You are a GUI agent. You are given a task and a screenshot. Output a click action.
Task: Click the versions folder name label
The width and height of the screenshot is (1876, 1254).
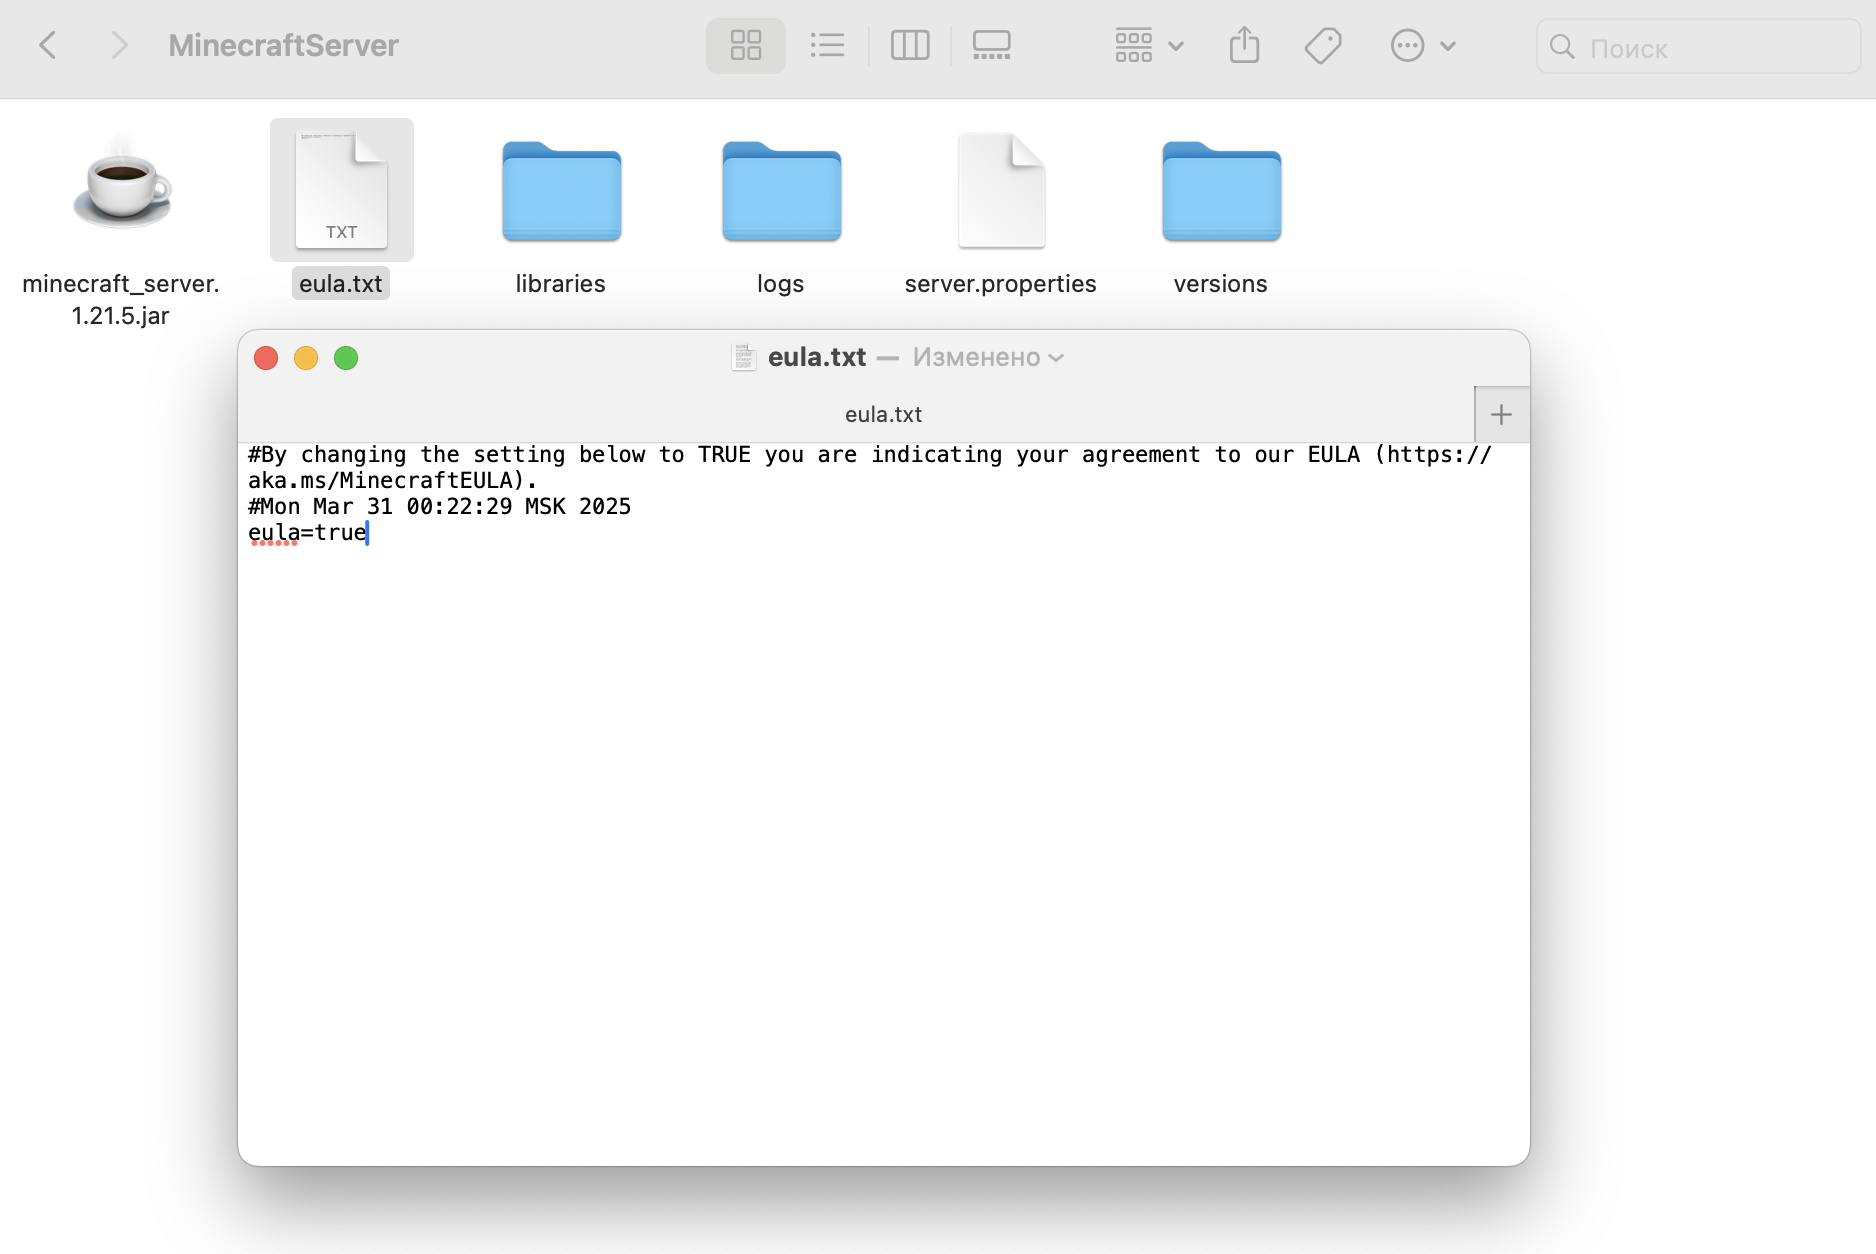1221,284
